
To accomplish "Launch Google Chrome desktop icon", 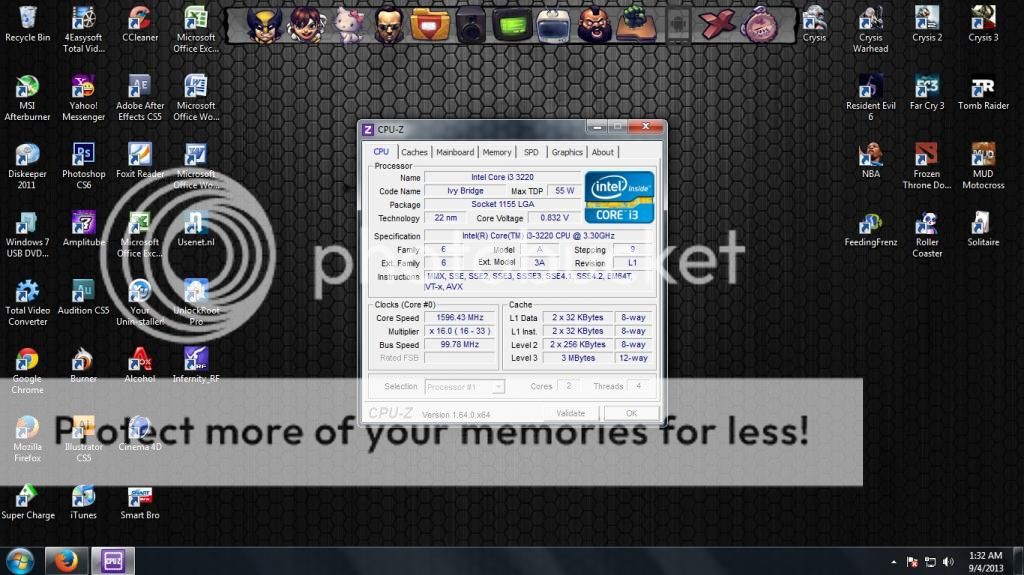I will coord(27,370).
